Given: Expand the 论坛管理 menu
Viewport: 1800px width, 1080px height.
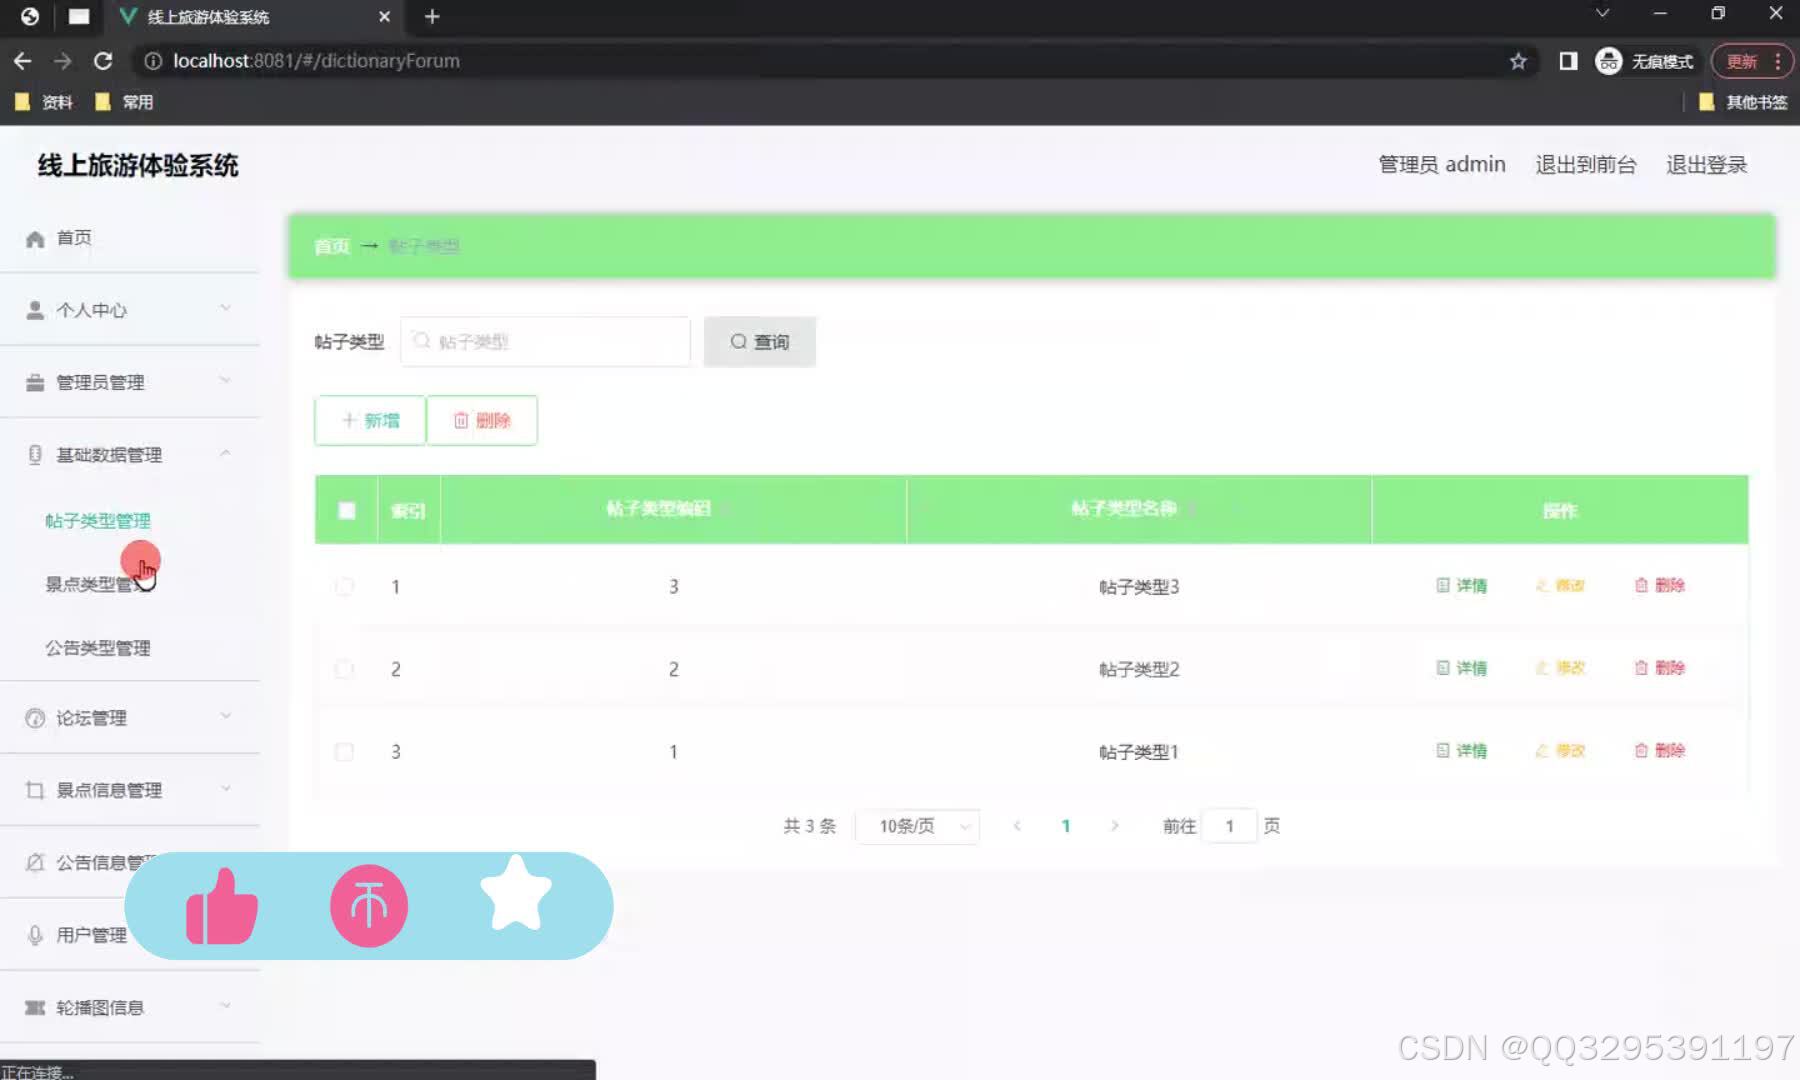Looking at the screenshot, I should [130, 718].
